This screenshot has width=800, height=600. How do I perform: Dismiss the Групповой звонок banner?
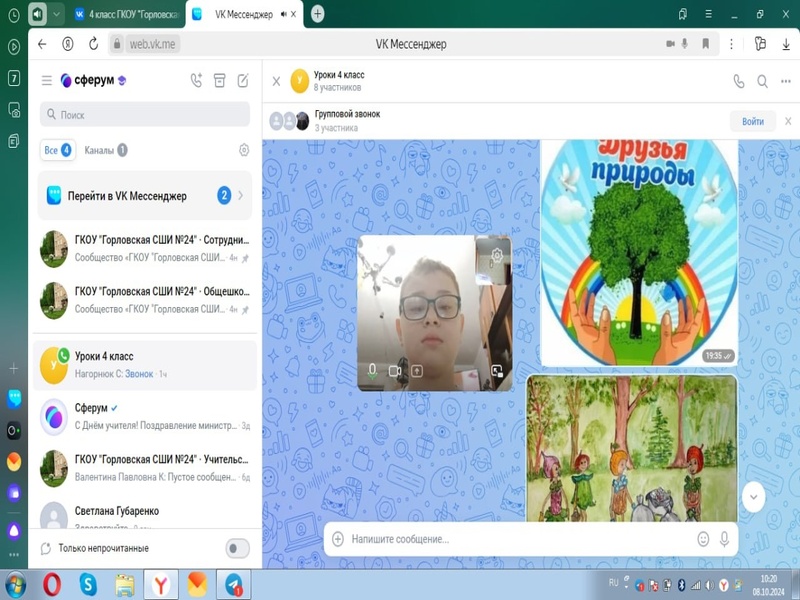tap(788, 121)
